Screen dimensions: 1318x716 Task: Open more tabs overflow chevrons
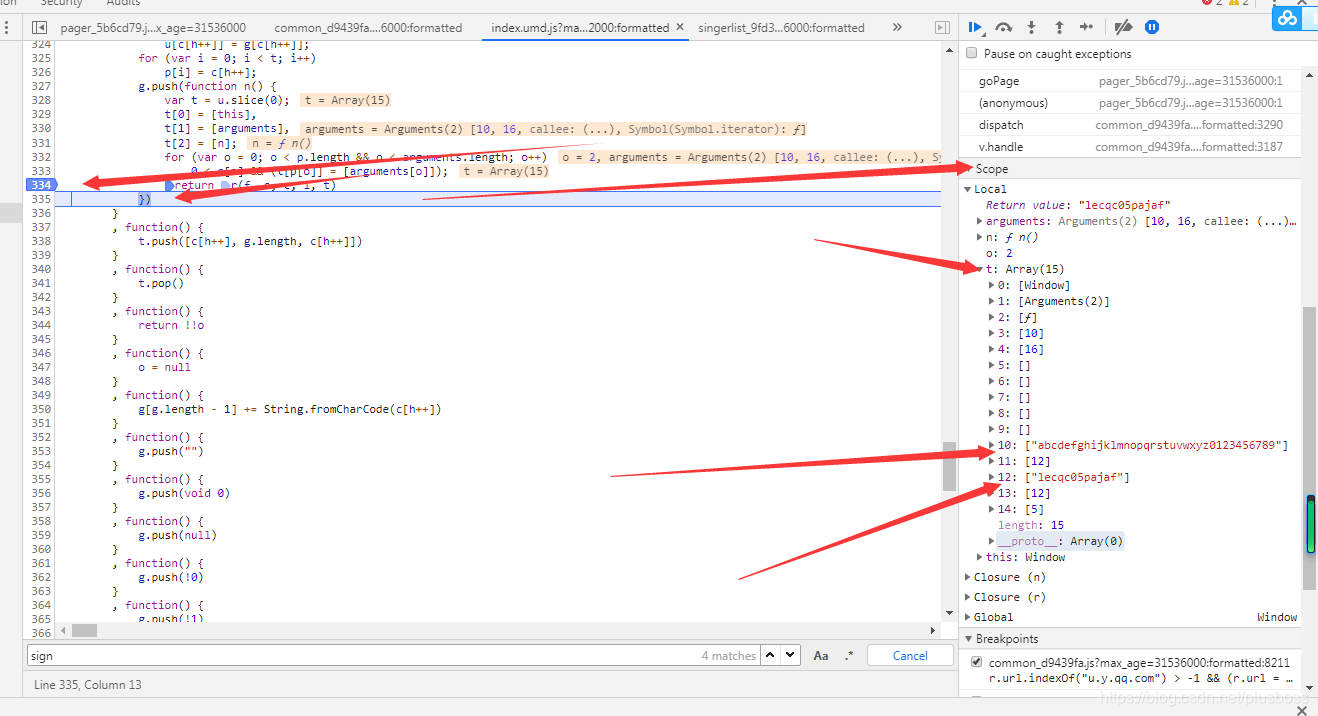click(897, 27)
